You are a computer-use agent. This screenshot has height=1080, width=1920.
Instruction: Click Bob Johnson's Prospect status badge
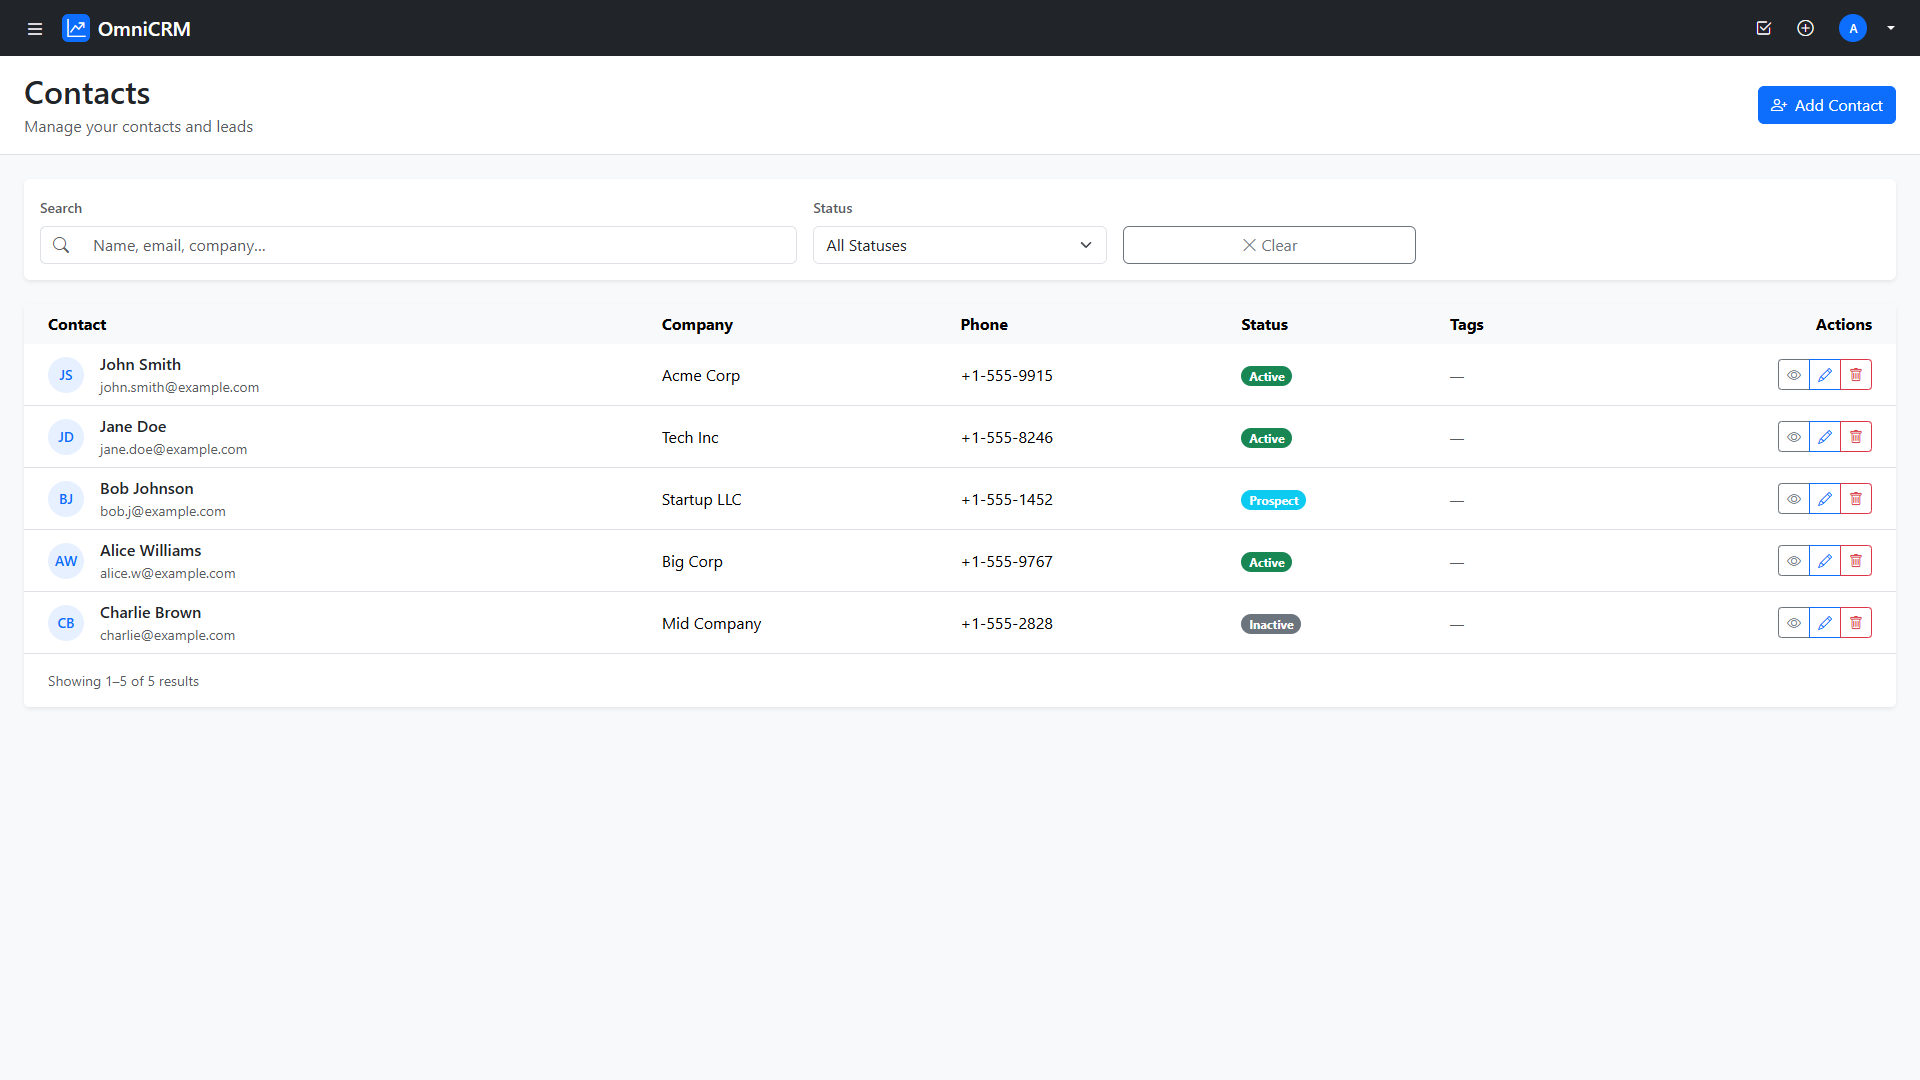point(1273,500)
